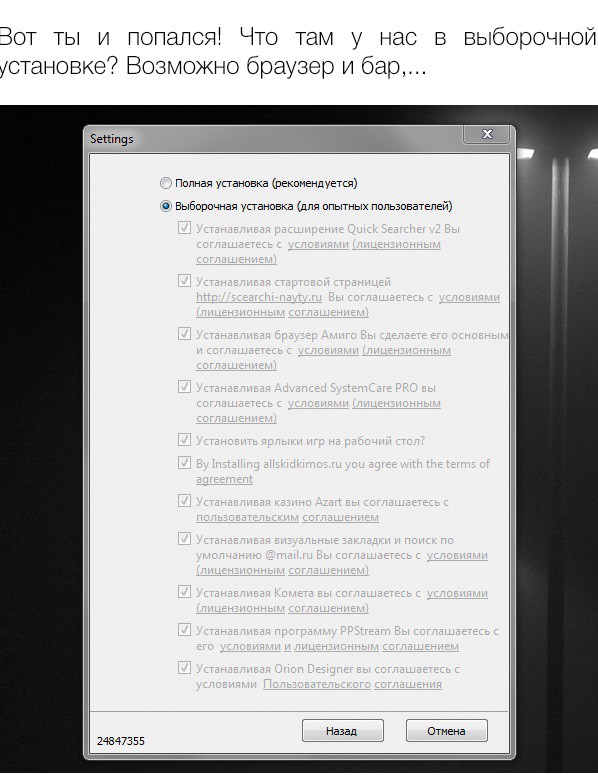Uncheck the Амиго browser checkbox
598x775 pixels.
184,334
